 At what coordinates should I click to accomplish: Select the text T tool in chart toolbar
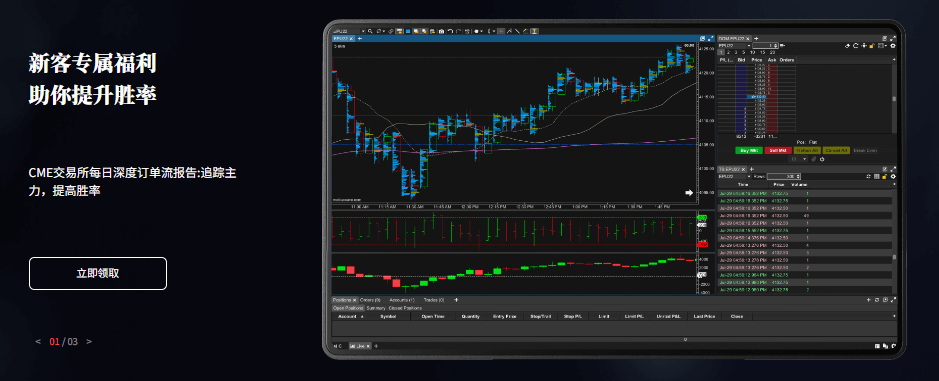(534, 31)
